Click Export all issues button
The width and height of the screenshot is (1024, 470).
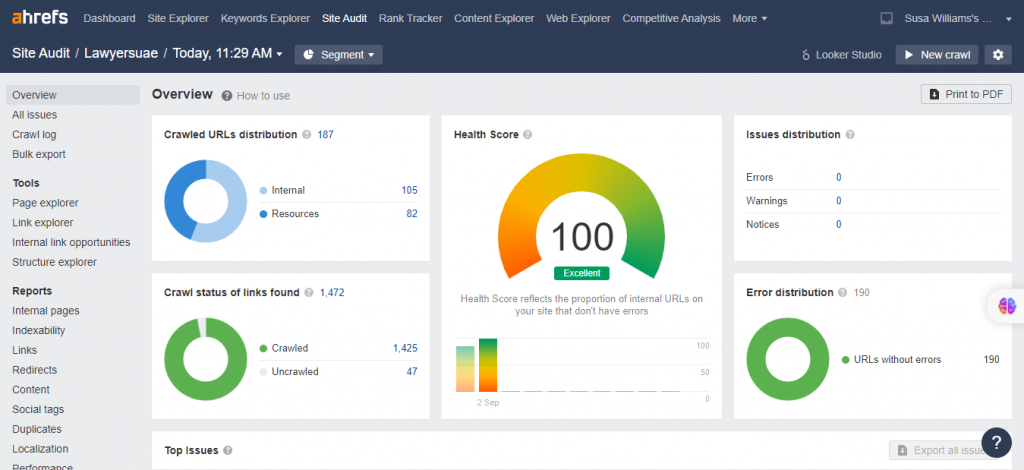tap(943, 450)
